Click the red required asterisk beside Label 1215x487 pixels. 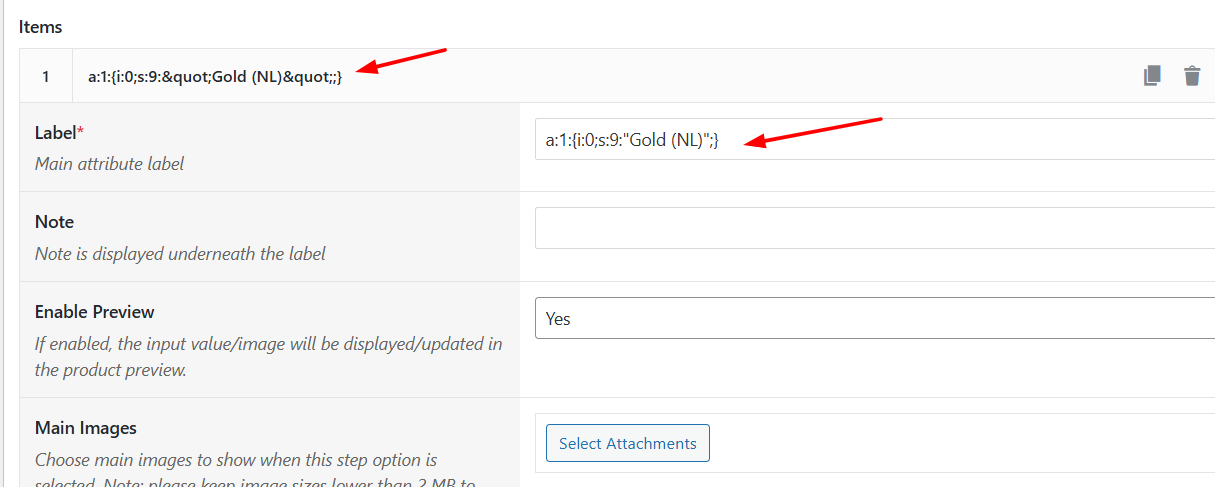click(x=80, y=130)
